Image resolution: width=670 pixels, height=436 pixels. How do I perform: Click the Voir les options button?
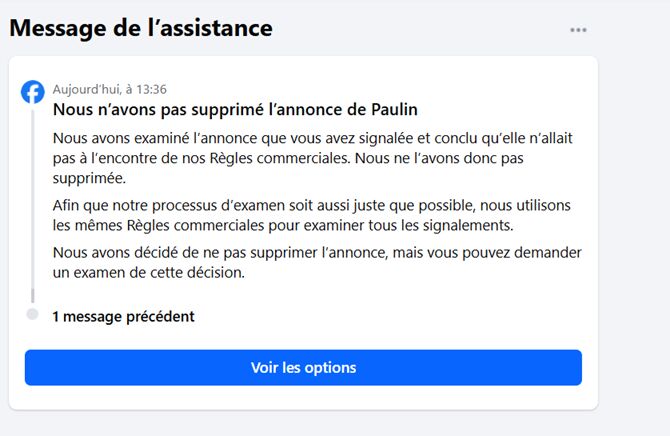(x=303, y=368)
